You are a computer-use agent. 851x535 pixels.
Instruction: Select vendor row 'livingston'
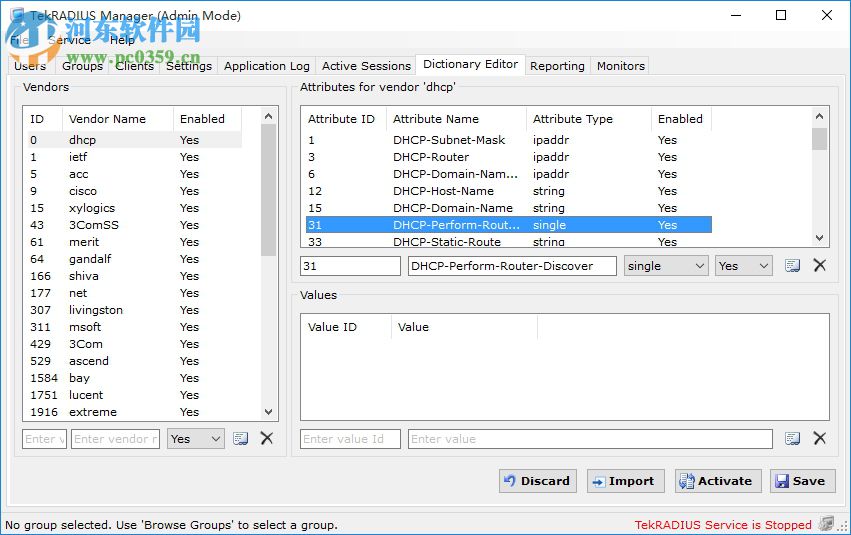pyautogui.click(x=135, y=310)
